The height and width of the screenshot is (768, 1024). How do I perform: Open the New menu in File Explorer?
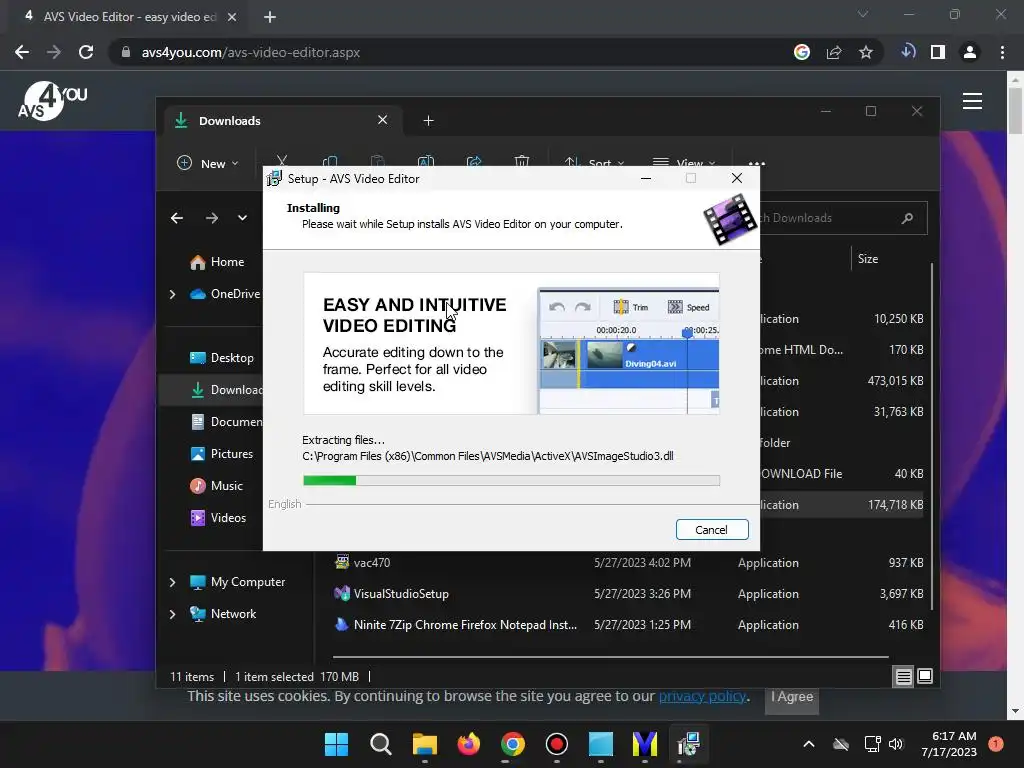[x=208, y=163]
